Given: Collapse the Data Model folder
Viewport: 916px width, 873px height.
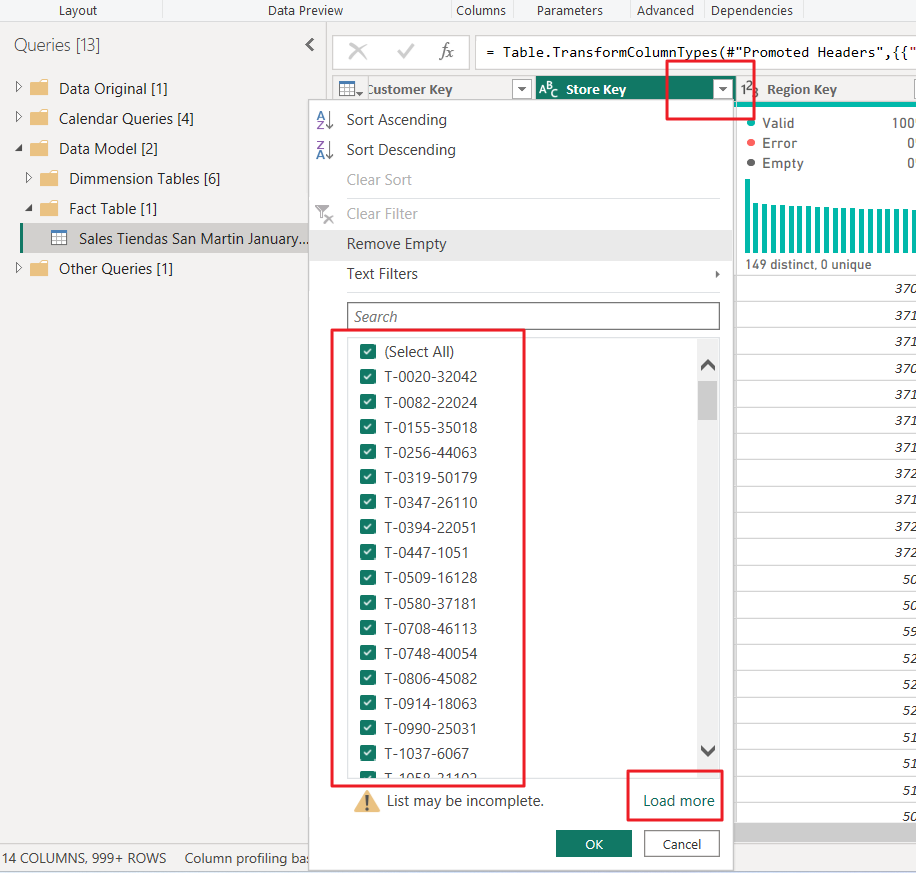Looking at the screenshot, I should [x=19, y=148].
